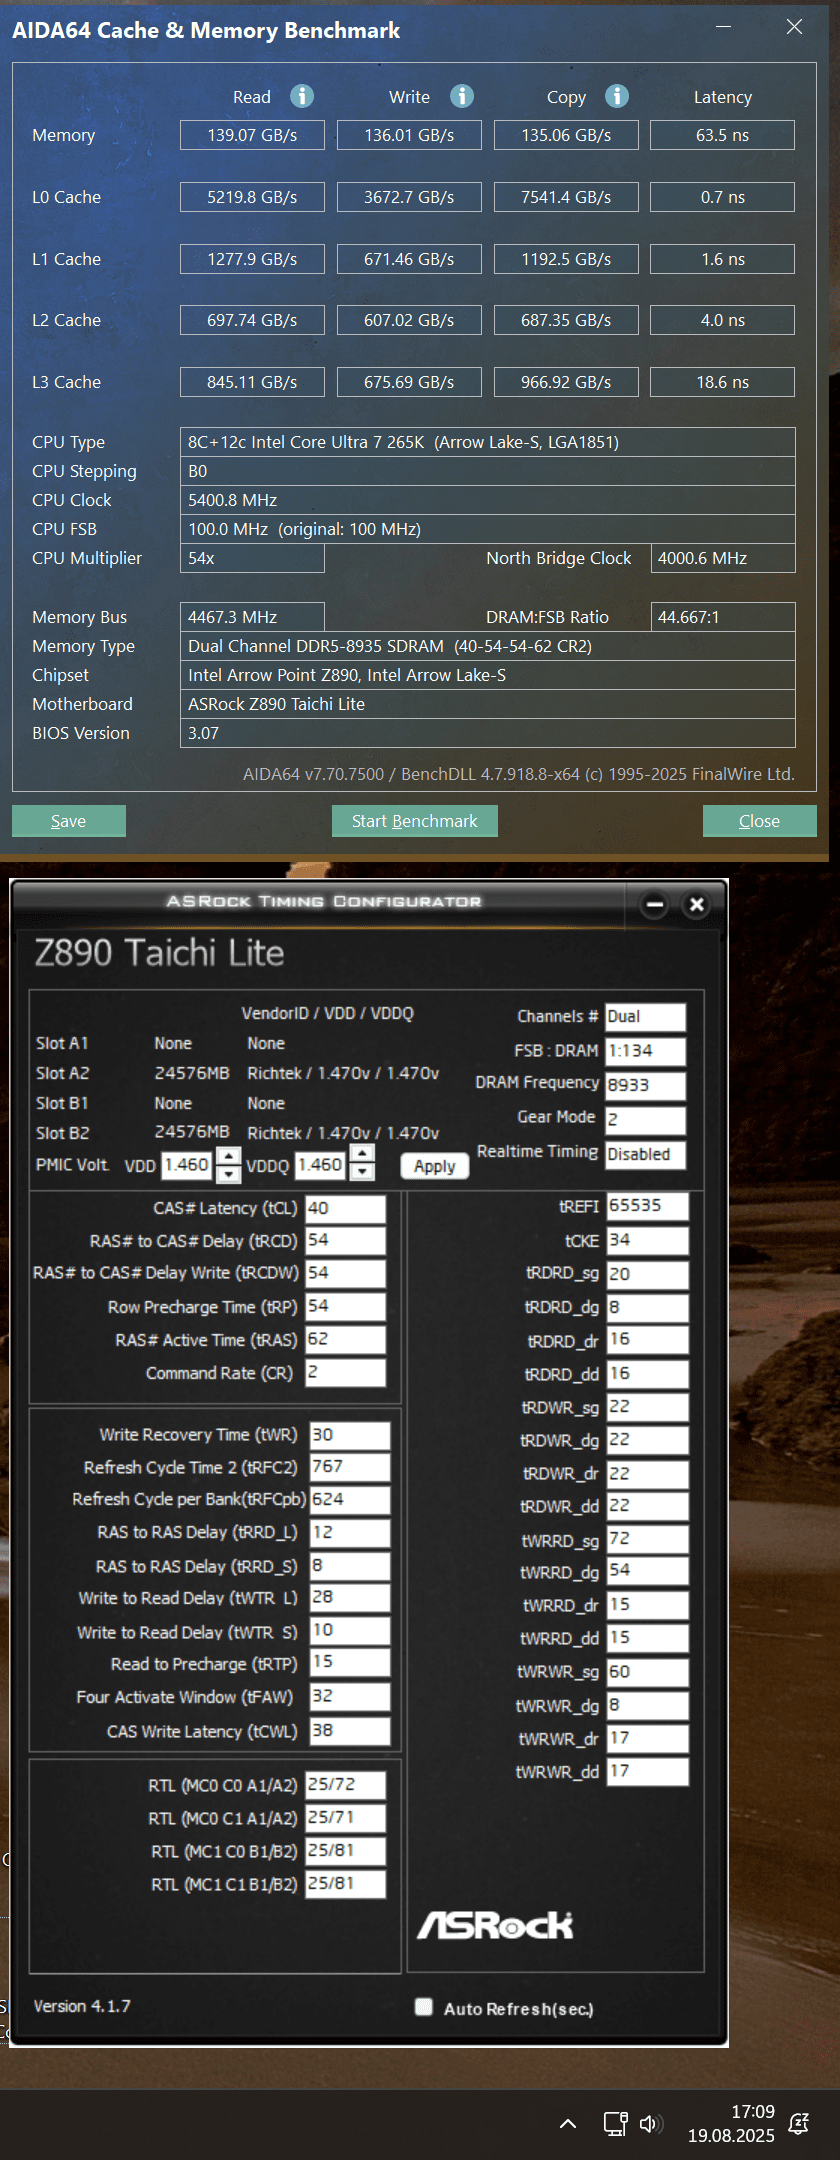Open the notifications bell icon
The width and height of the screenshot is (840, 2160).
pyautogui.click(x=798, y=2123)
